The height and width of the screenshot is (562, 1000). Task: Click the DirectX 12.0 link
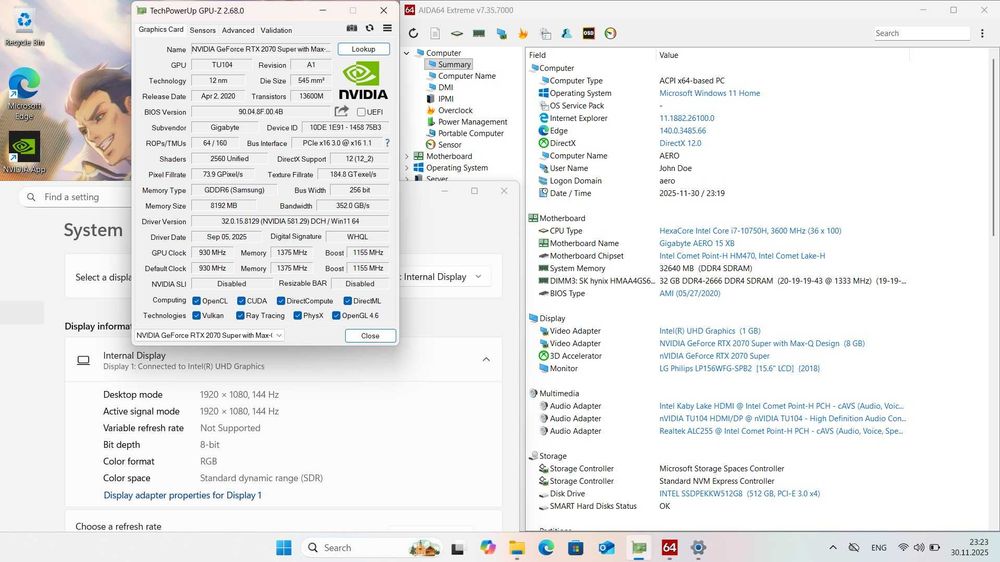(680, 143)
